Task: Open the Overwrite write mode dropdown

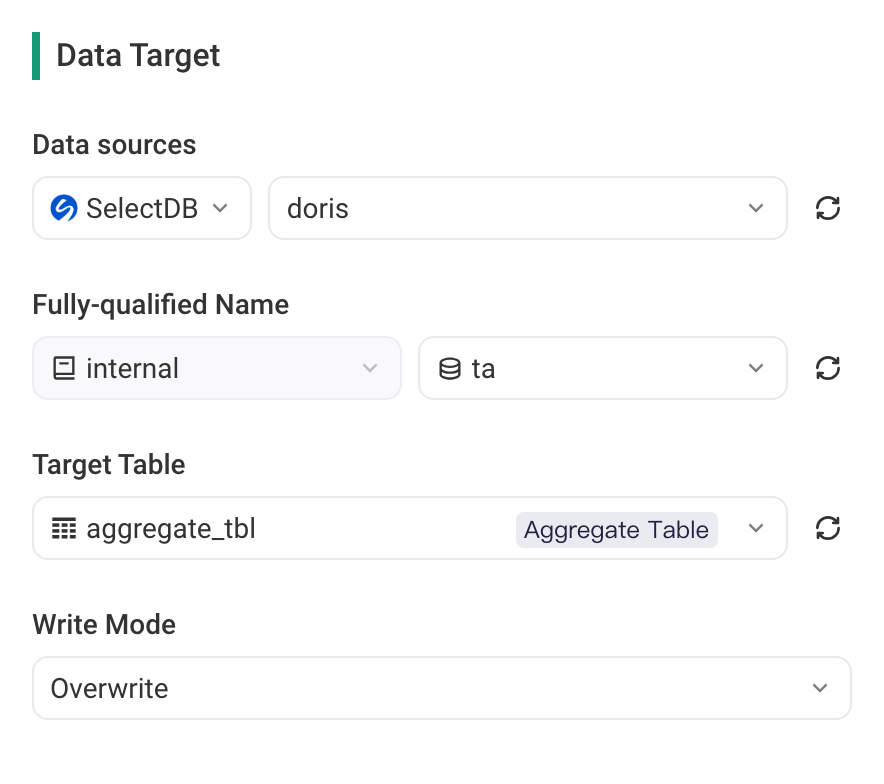Action: (442, 688)
